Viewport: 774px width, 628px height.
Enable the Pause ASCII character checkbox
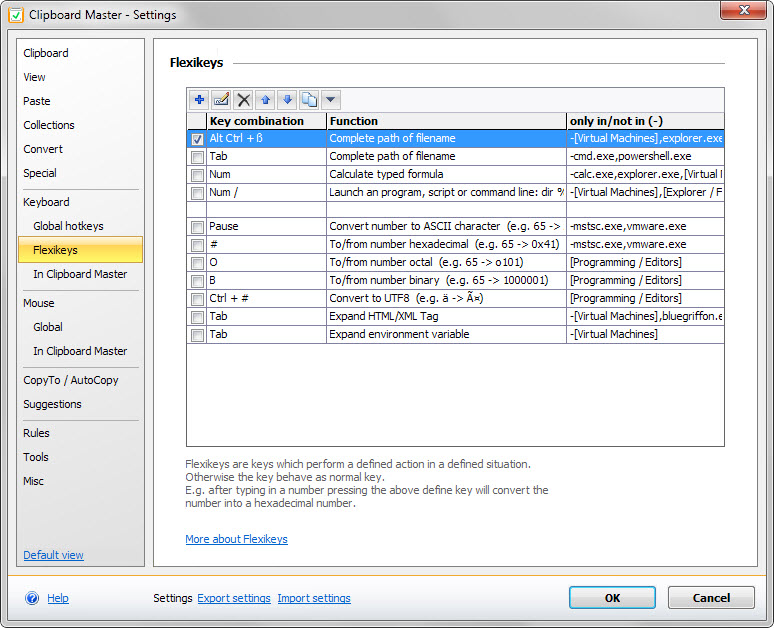pos(197,227)
